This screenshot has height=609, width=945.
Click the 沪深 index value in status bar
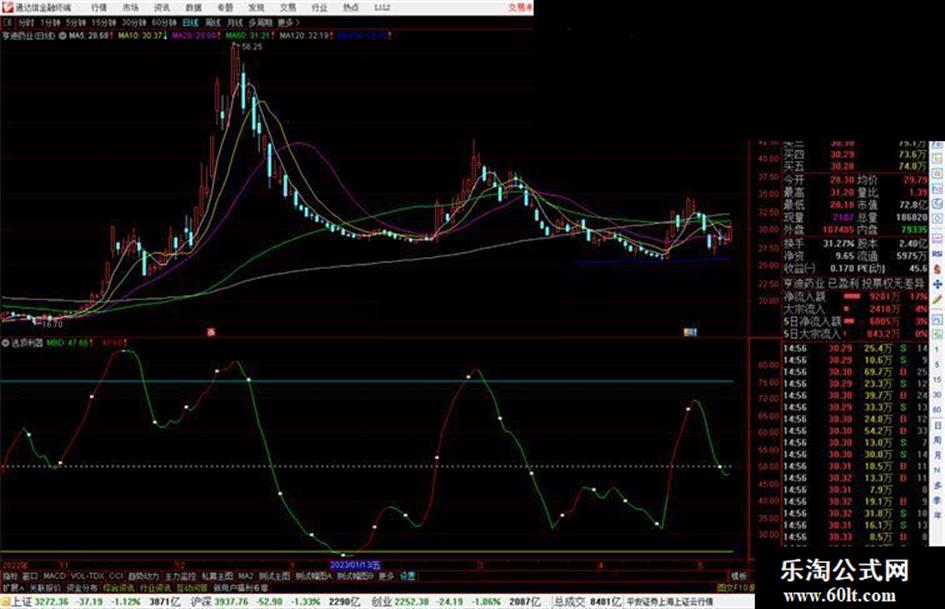[232, 602]
